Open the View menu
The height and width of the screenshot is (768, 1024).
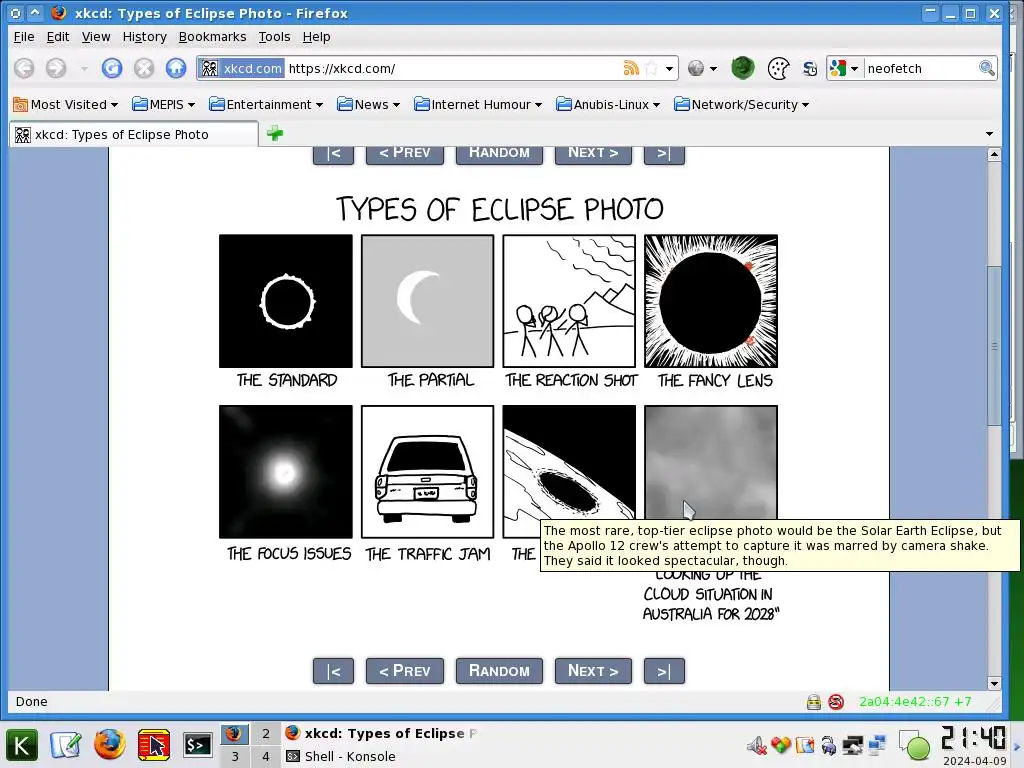(x=95, y=37)
